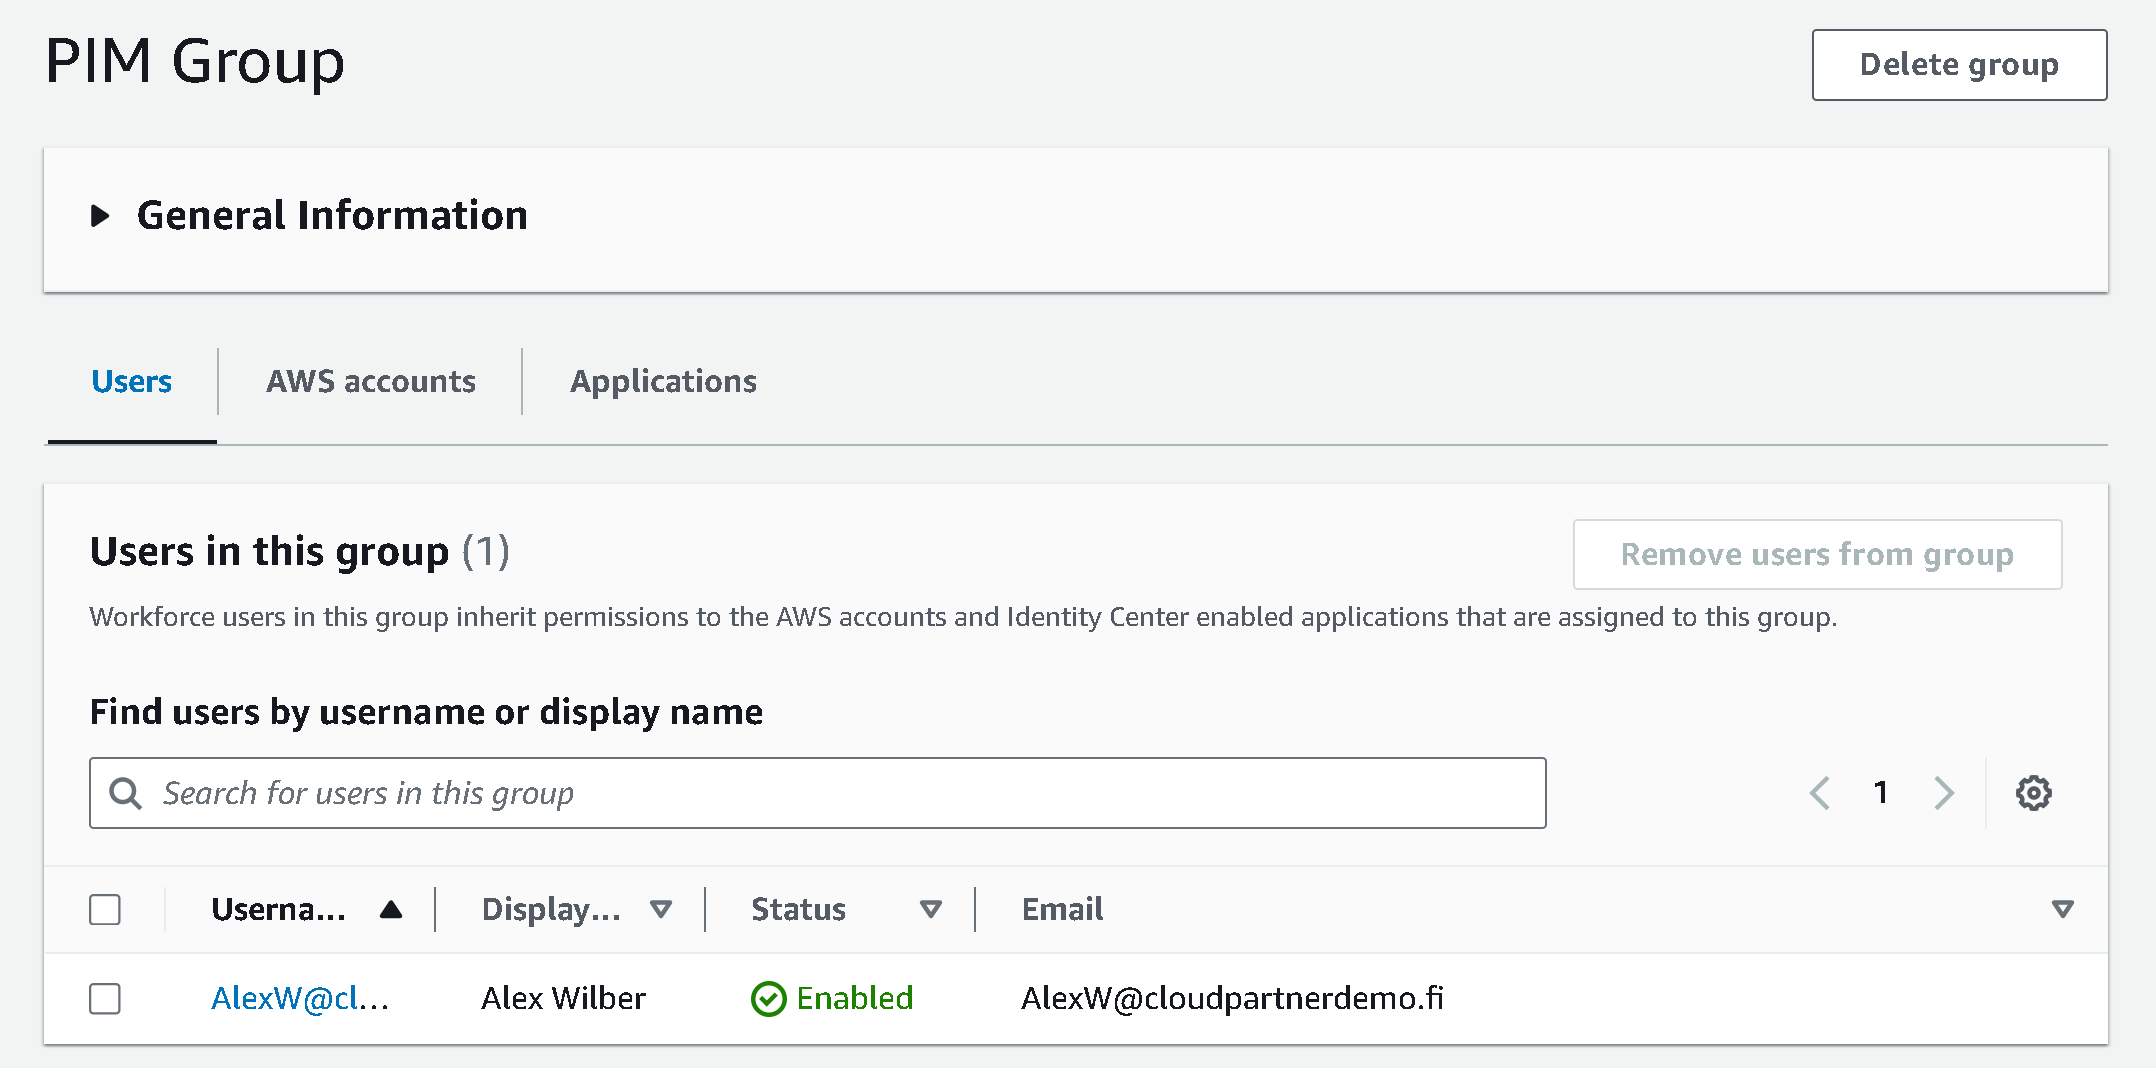
Task: Open the Applications tab
Action: [x=663, y=381]
